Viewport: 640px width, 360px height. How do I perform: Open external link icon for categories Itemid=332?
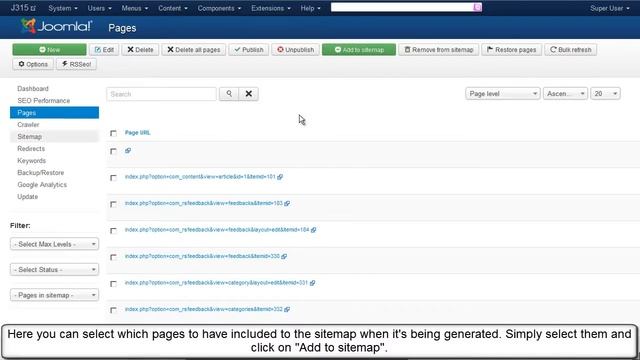click(x=287, y=309)
